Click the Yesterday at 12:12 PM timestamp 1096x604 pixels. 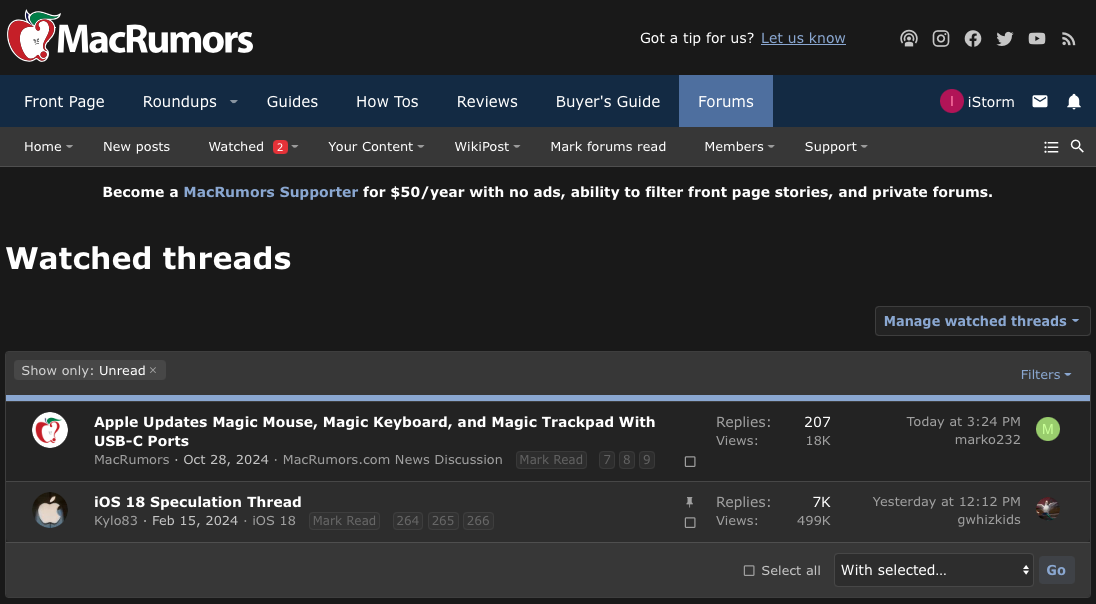[x=946, y=501]
